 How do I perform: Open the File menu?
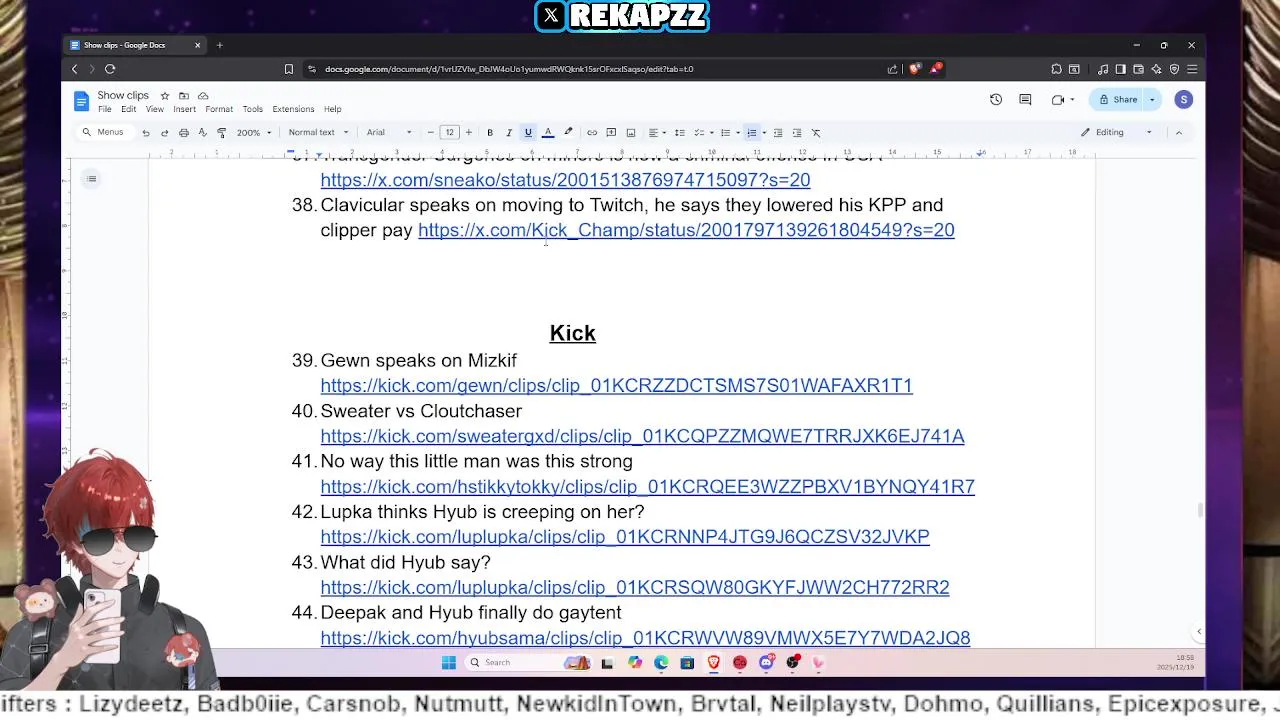pyautogui.click(x=105, y=109)
